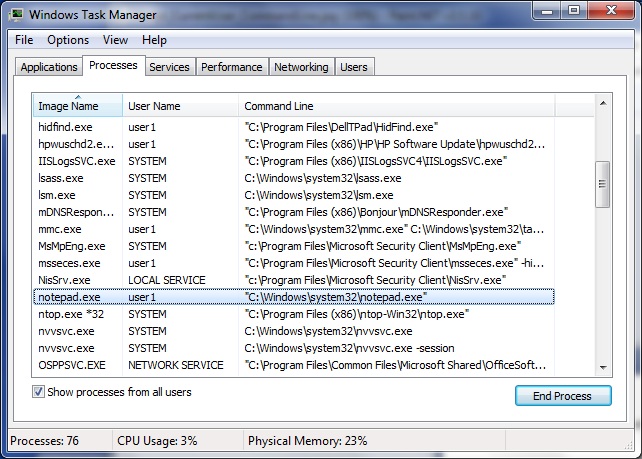The width and height of the screenshot is (642, 459).
Task: Click the Task Manager title bar icon
Action: 17,15
